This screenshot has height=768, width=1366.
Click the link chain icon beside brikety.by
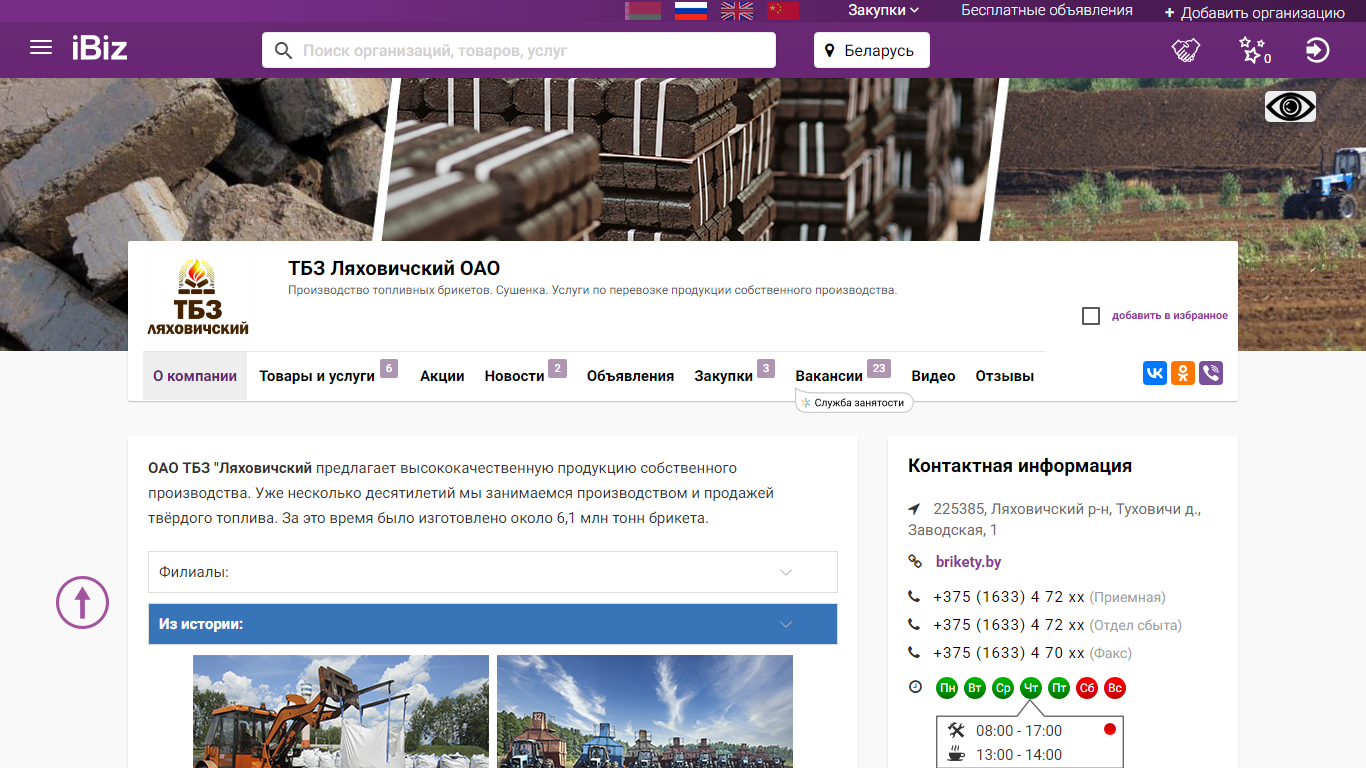coord(915,561)
